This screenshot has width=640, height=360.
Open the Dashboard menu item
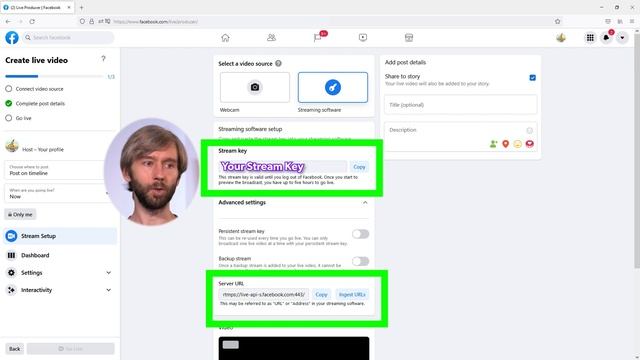(x=60, y=255)
